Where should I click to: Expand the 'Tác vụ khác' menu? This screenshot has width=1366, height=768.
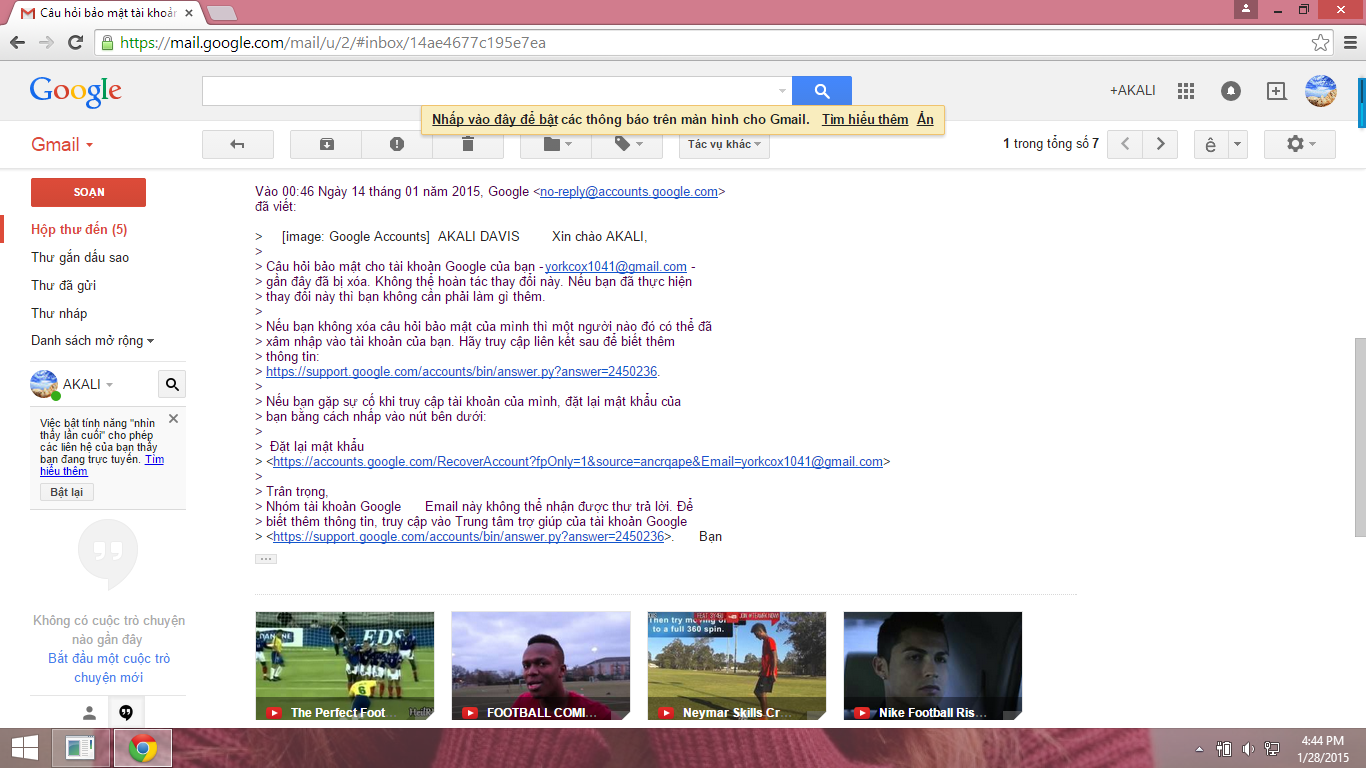click(724, 144)
